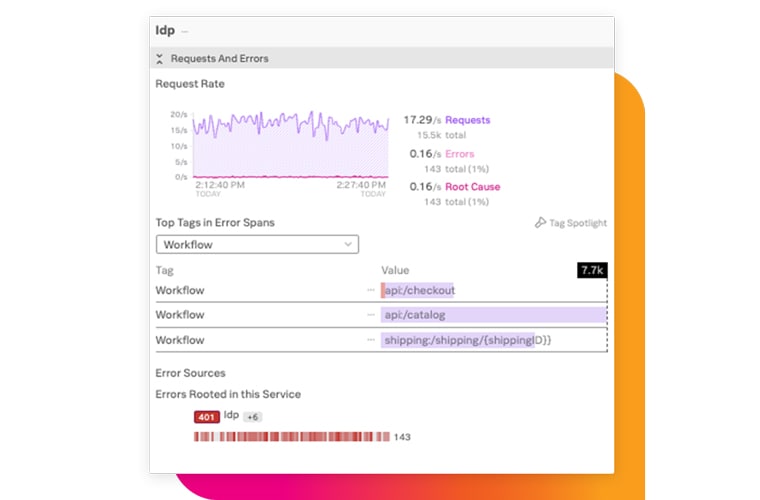The image size is (760, 500).
Task: Click the 401 error badge
Action: 206,417
